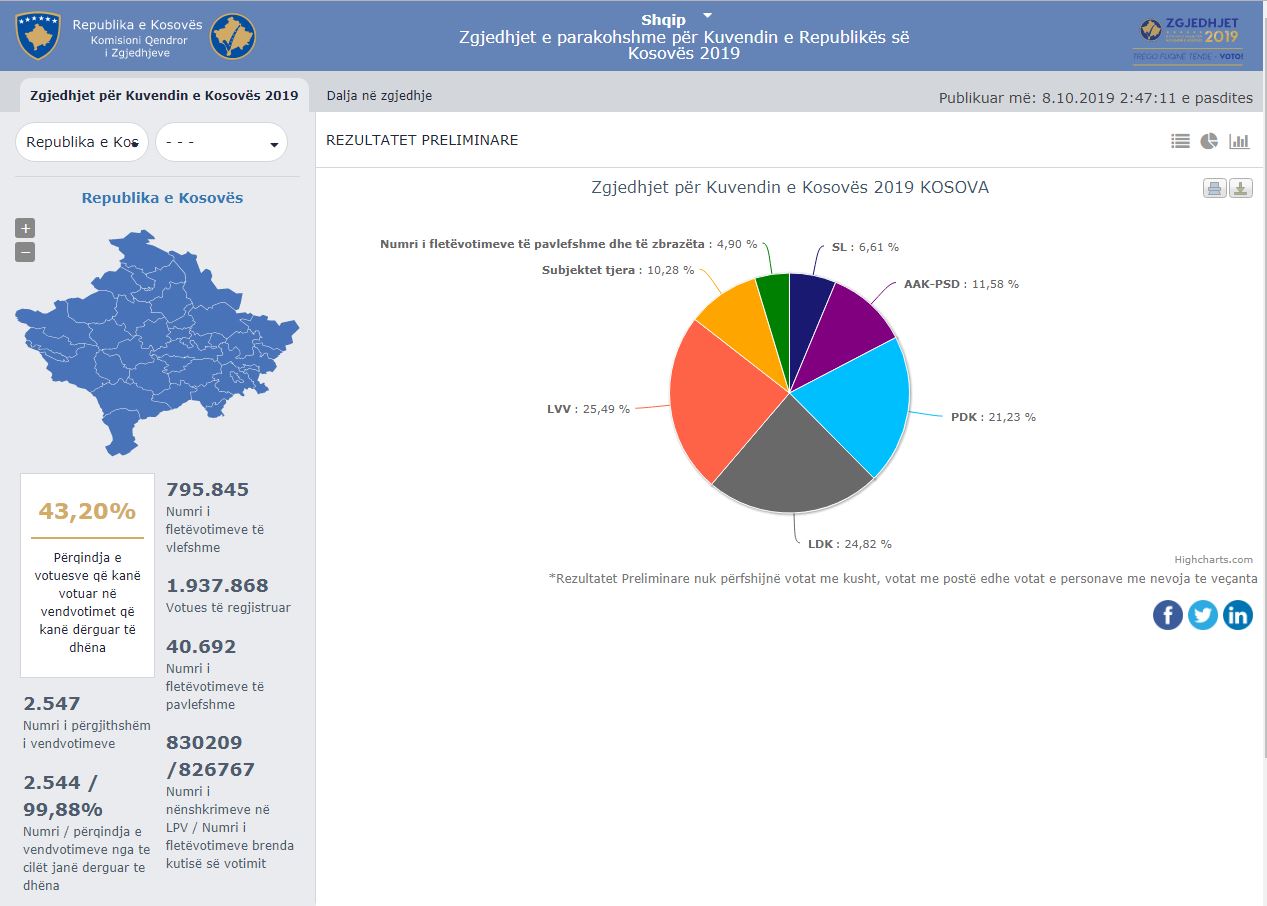Screen dimensions: 1267x906
Task: Share results on LinkedIn
Action: 1237,614
